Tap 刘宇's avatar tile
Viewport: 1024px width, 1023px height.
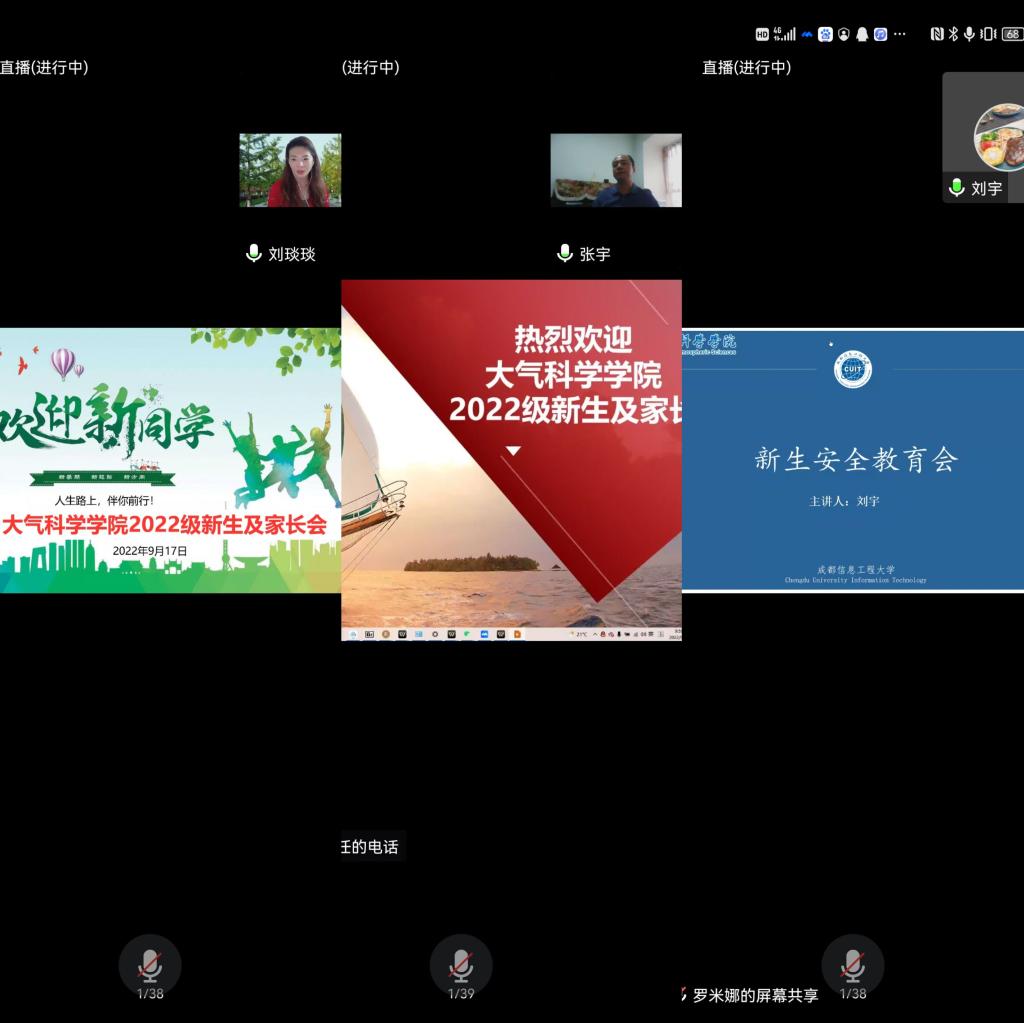pyautogui.click(x=998, y=137)
